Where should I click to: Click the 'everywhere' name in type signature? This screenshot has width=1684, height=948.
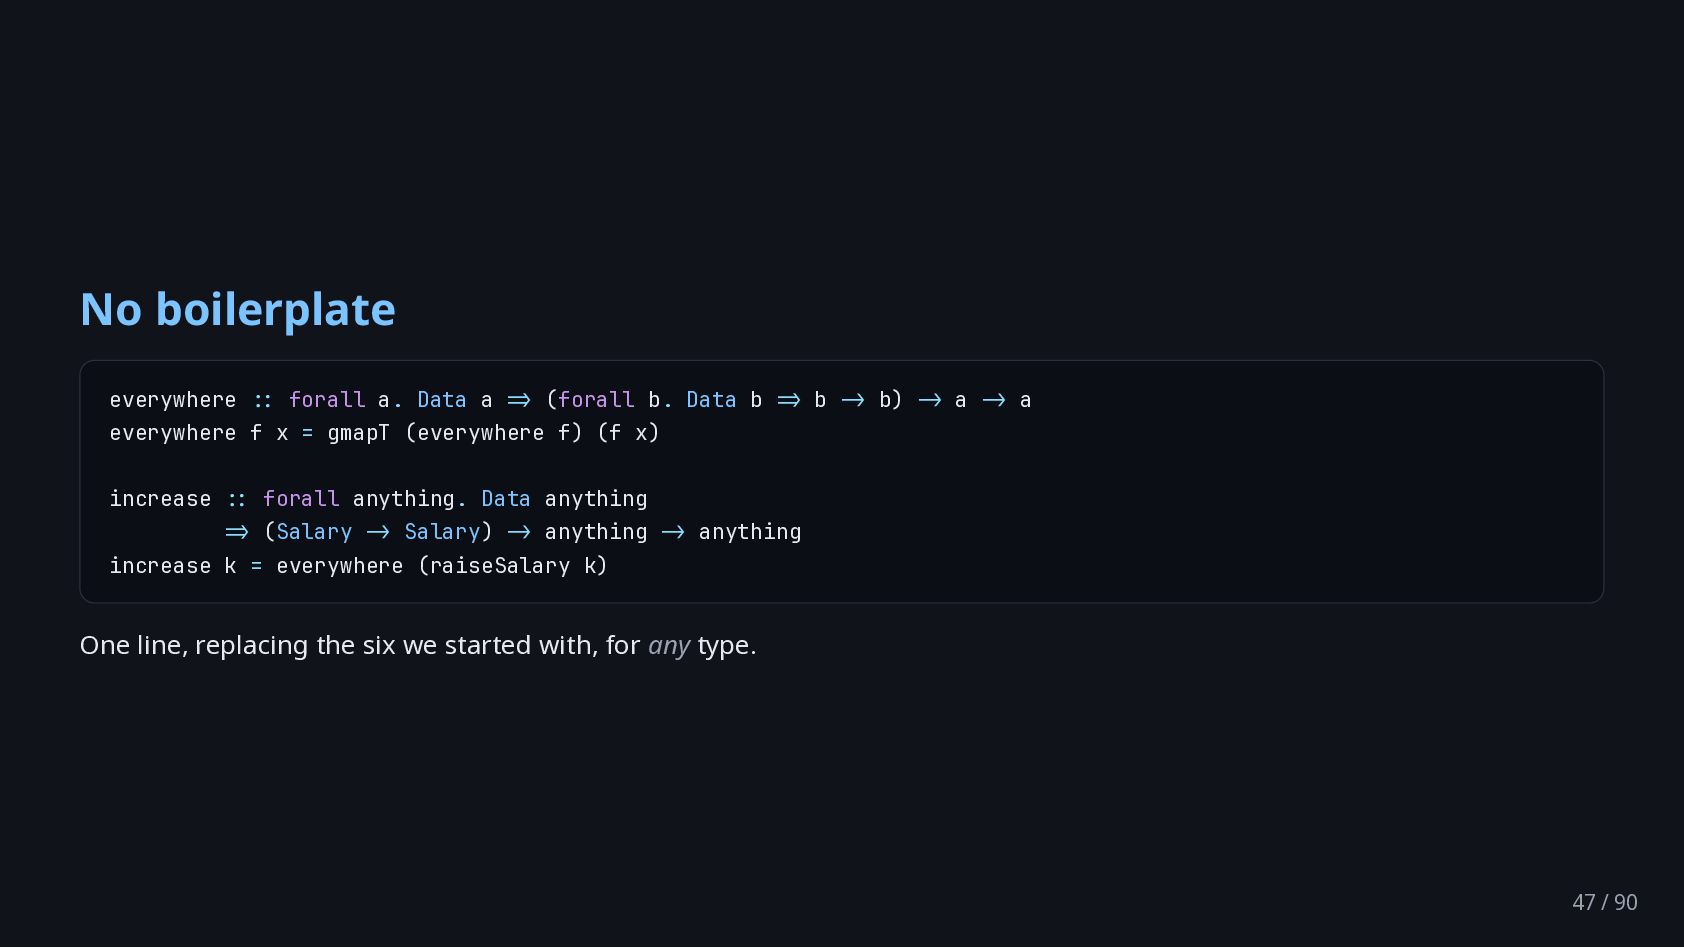173,400
